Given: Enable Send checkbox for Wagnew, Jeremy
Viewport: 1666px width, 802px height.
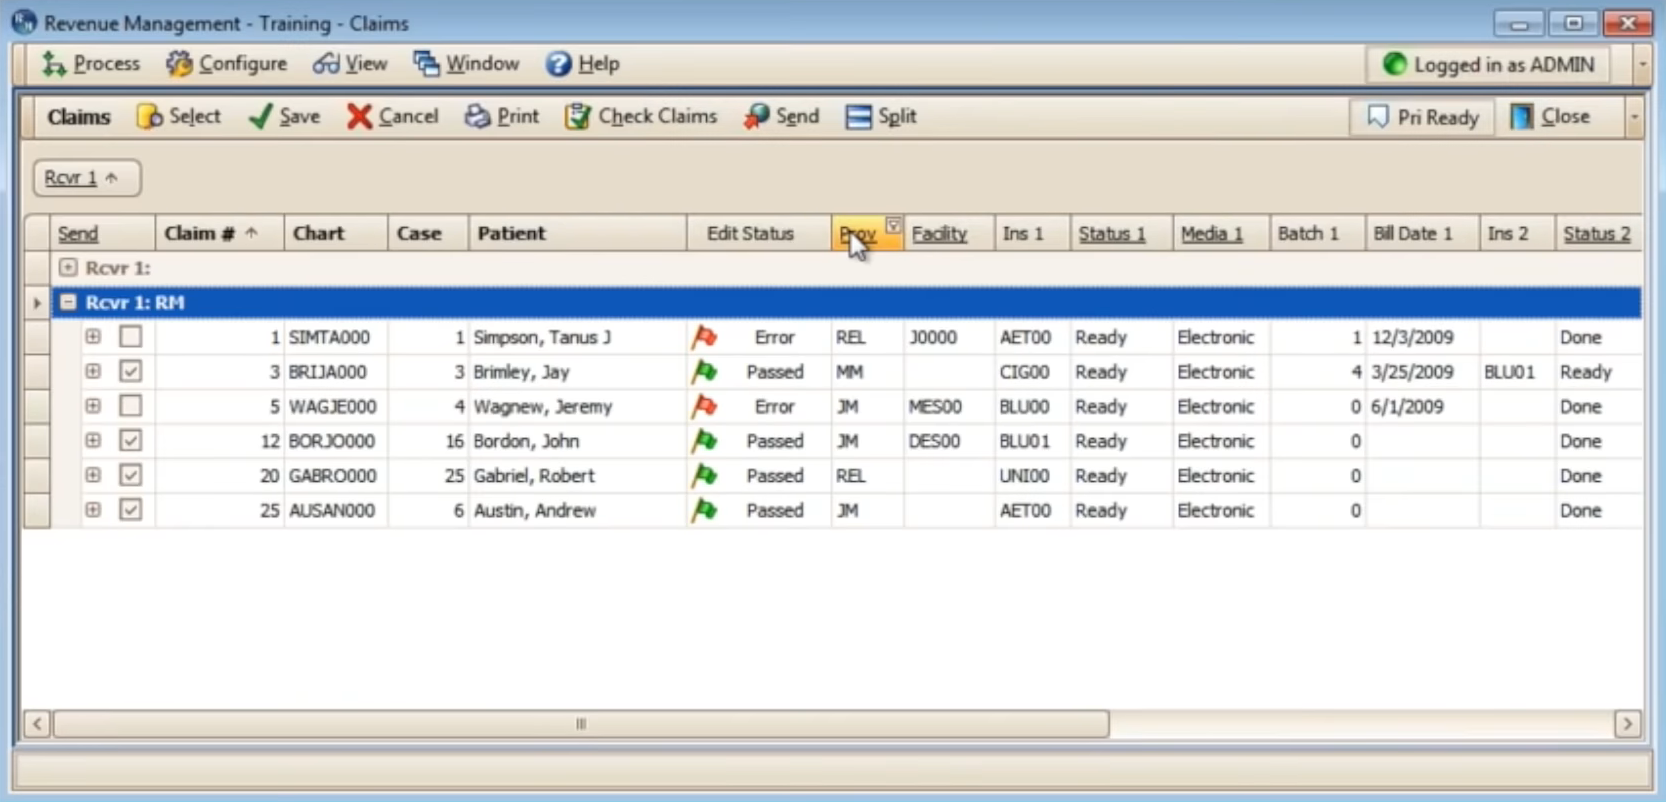Looking at the screenshot, I should (131, 406).
